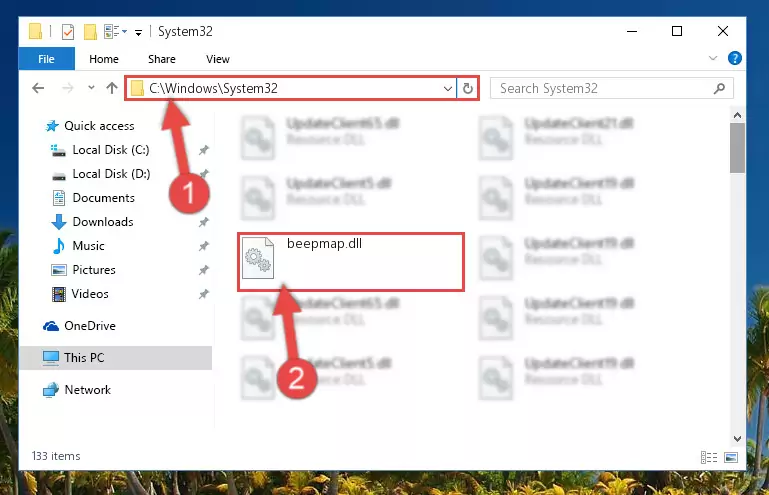Select Quick access in navigation pane
The image size is (769, 495).
pos(99,126)
